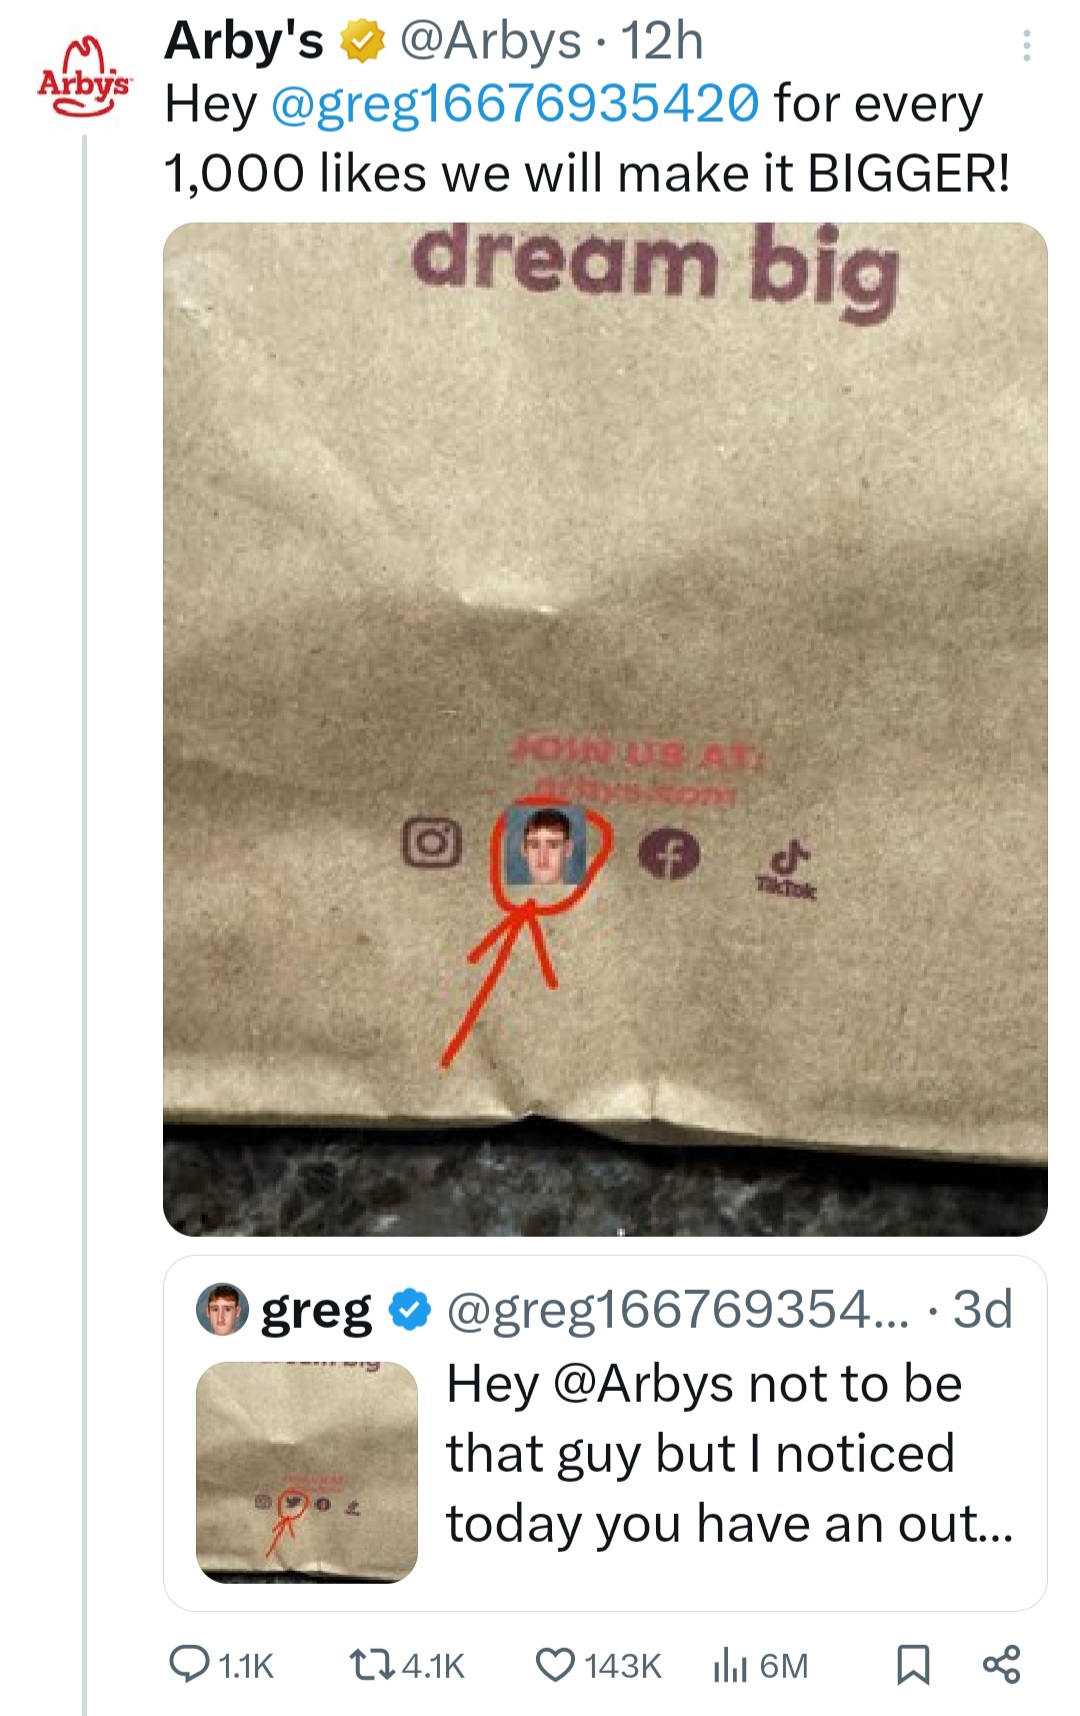Image resolution: width=1080 pixels, height=1716 pixels.
Task: Like the tweet with the heart icon
Action: coord(555,1664)
